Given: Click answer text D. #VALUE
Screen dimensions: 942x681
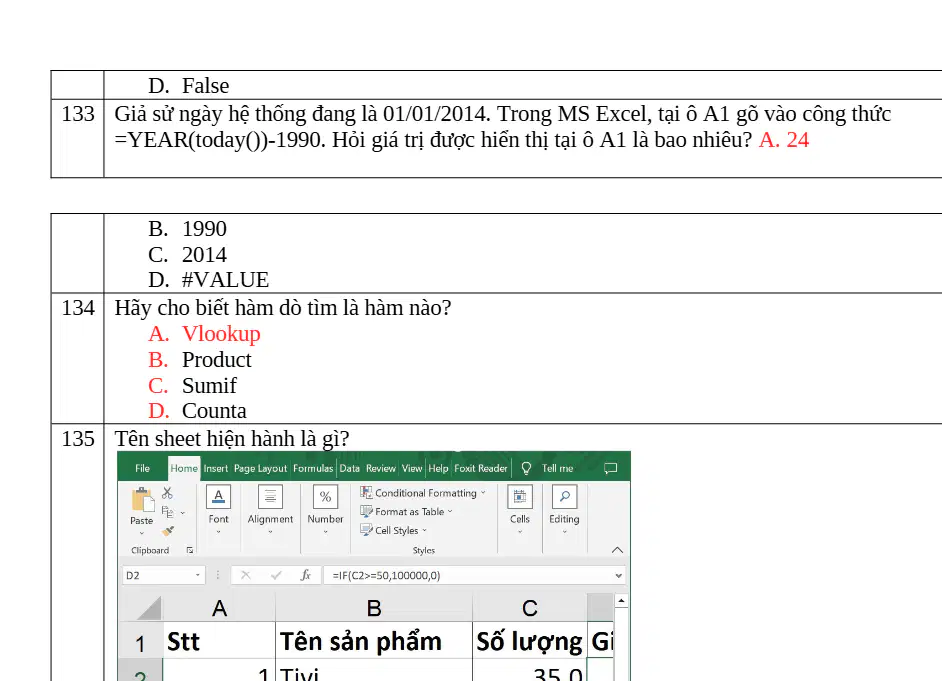Looking at the screenshot, I should point(208,280).
